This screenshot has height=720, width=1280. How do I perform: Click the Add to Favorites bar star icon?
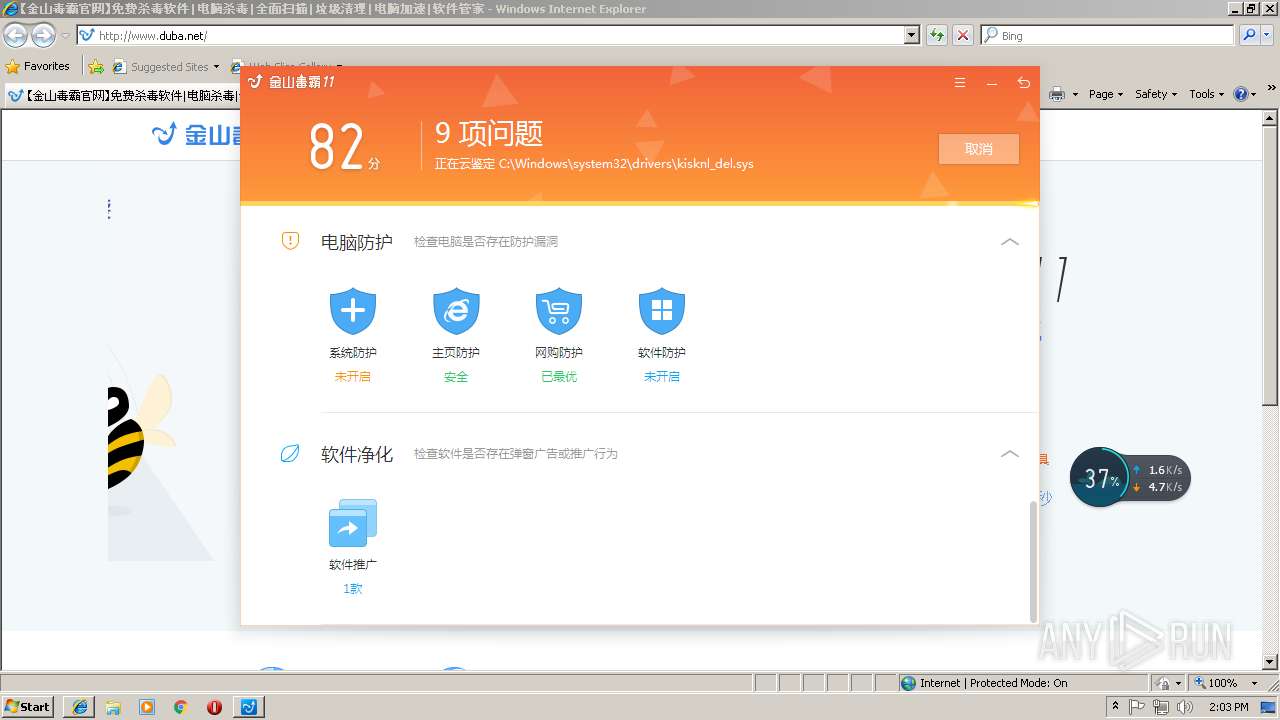pos(96,67)
